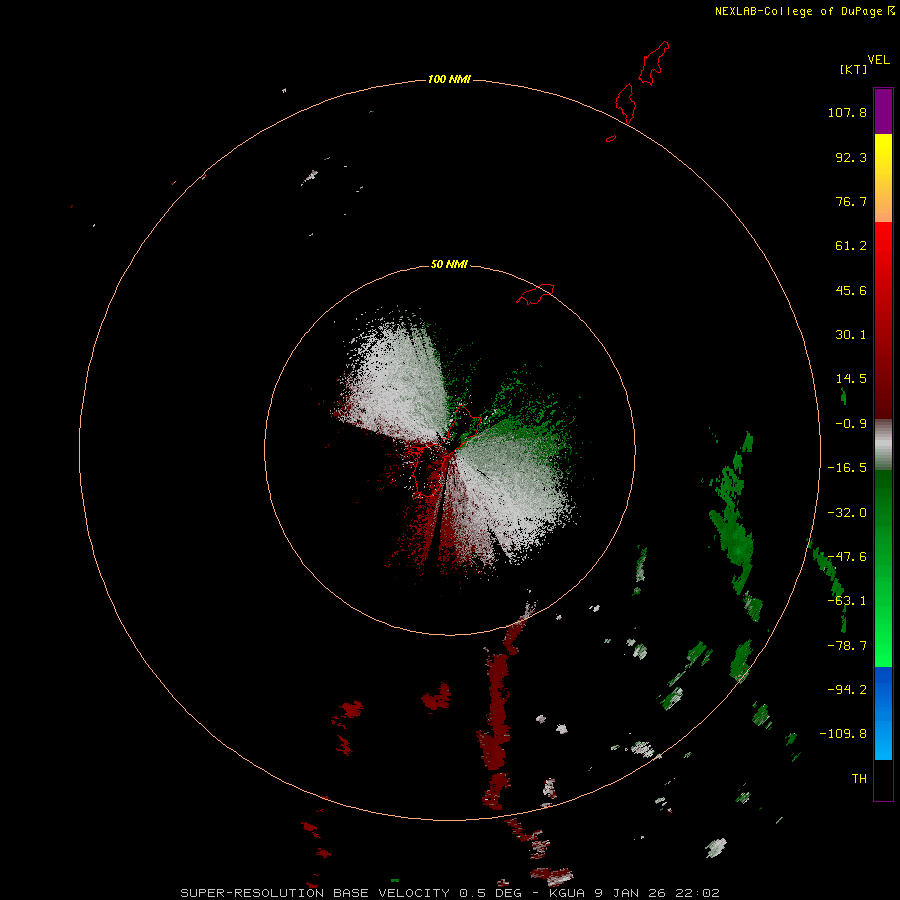The width and height of the screenshot is (900, 900).
Task: Click the 45.6 velocity scale value
Action: click(x=851, y=290)
